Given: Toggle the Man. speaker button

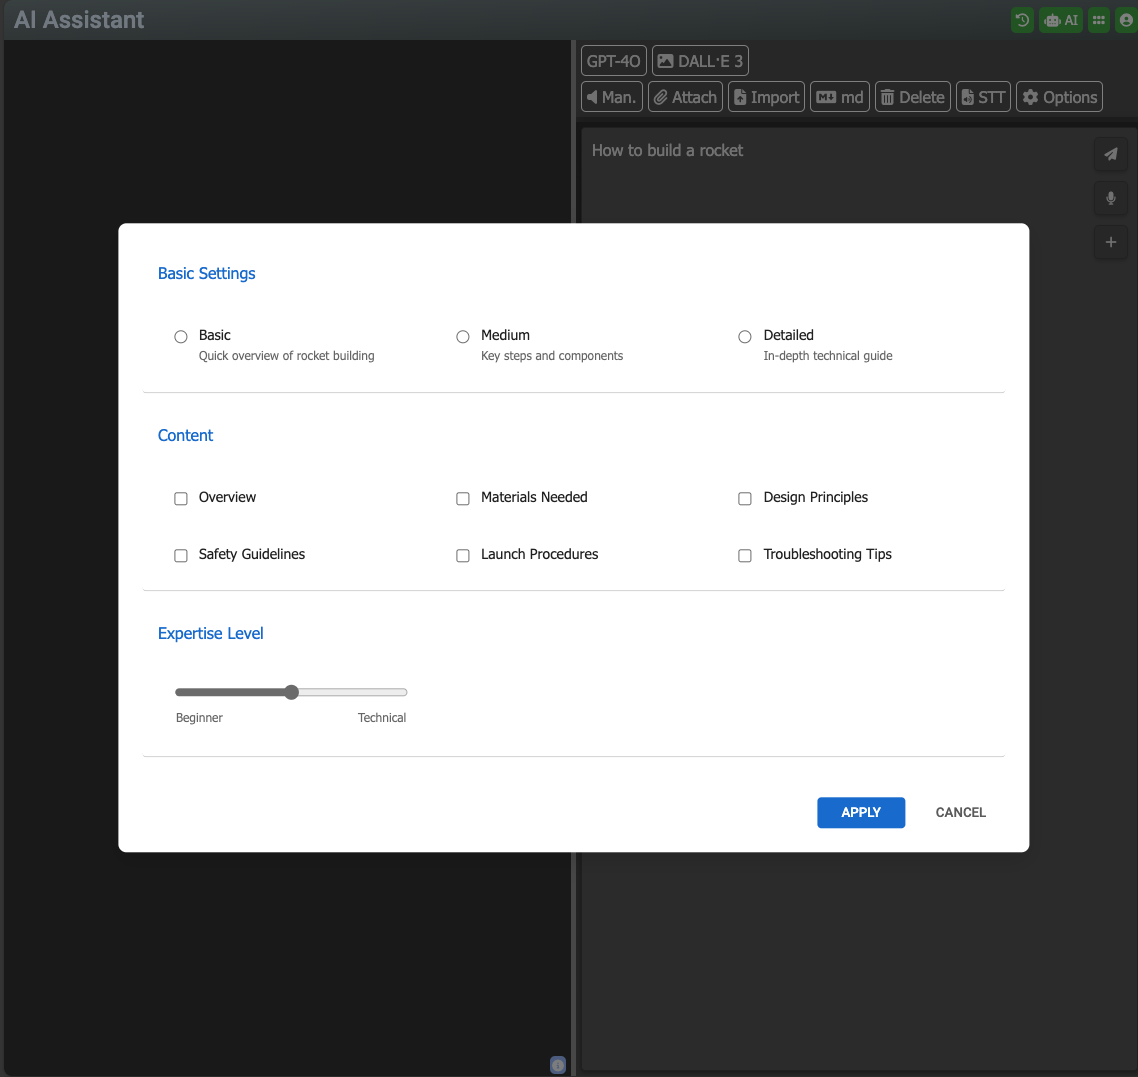Looking at the screenshot, I should point(612,97).
